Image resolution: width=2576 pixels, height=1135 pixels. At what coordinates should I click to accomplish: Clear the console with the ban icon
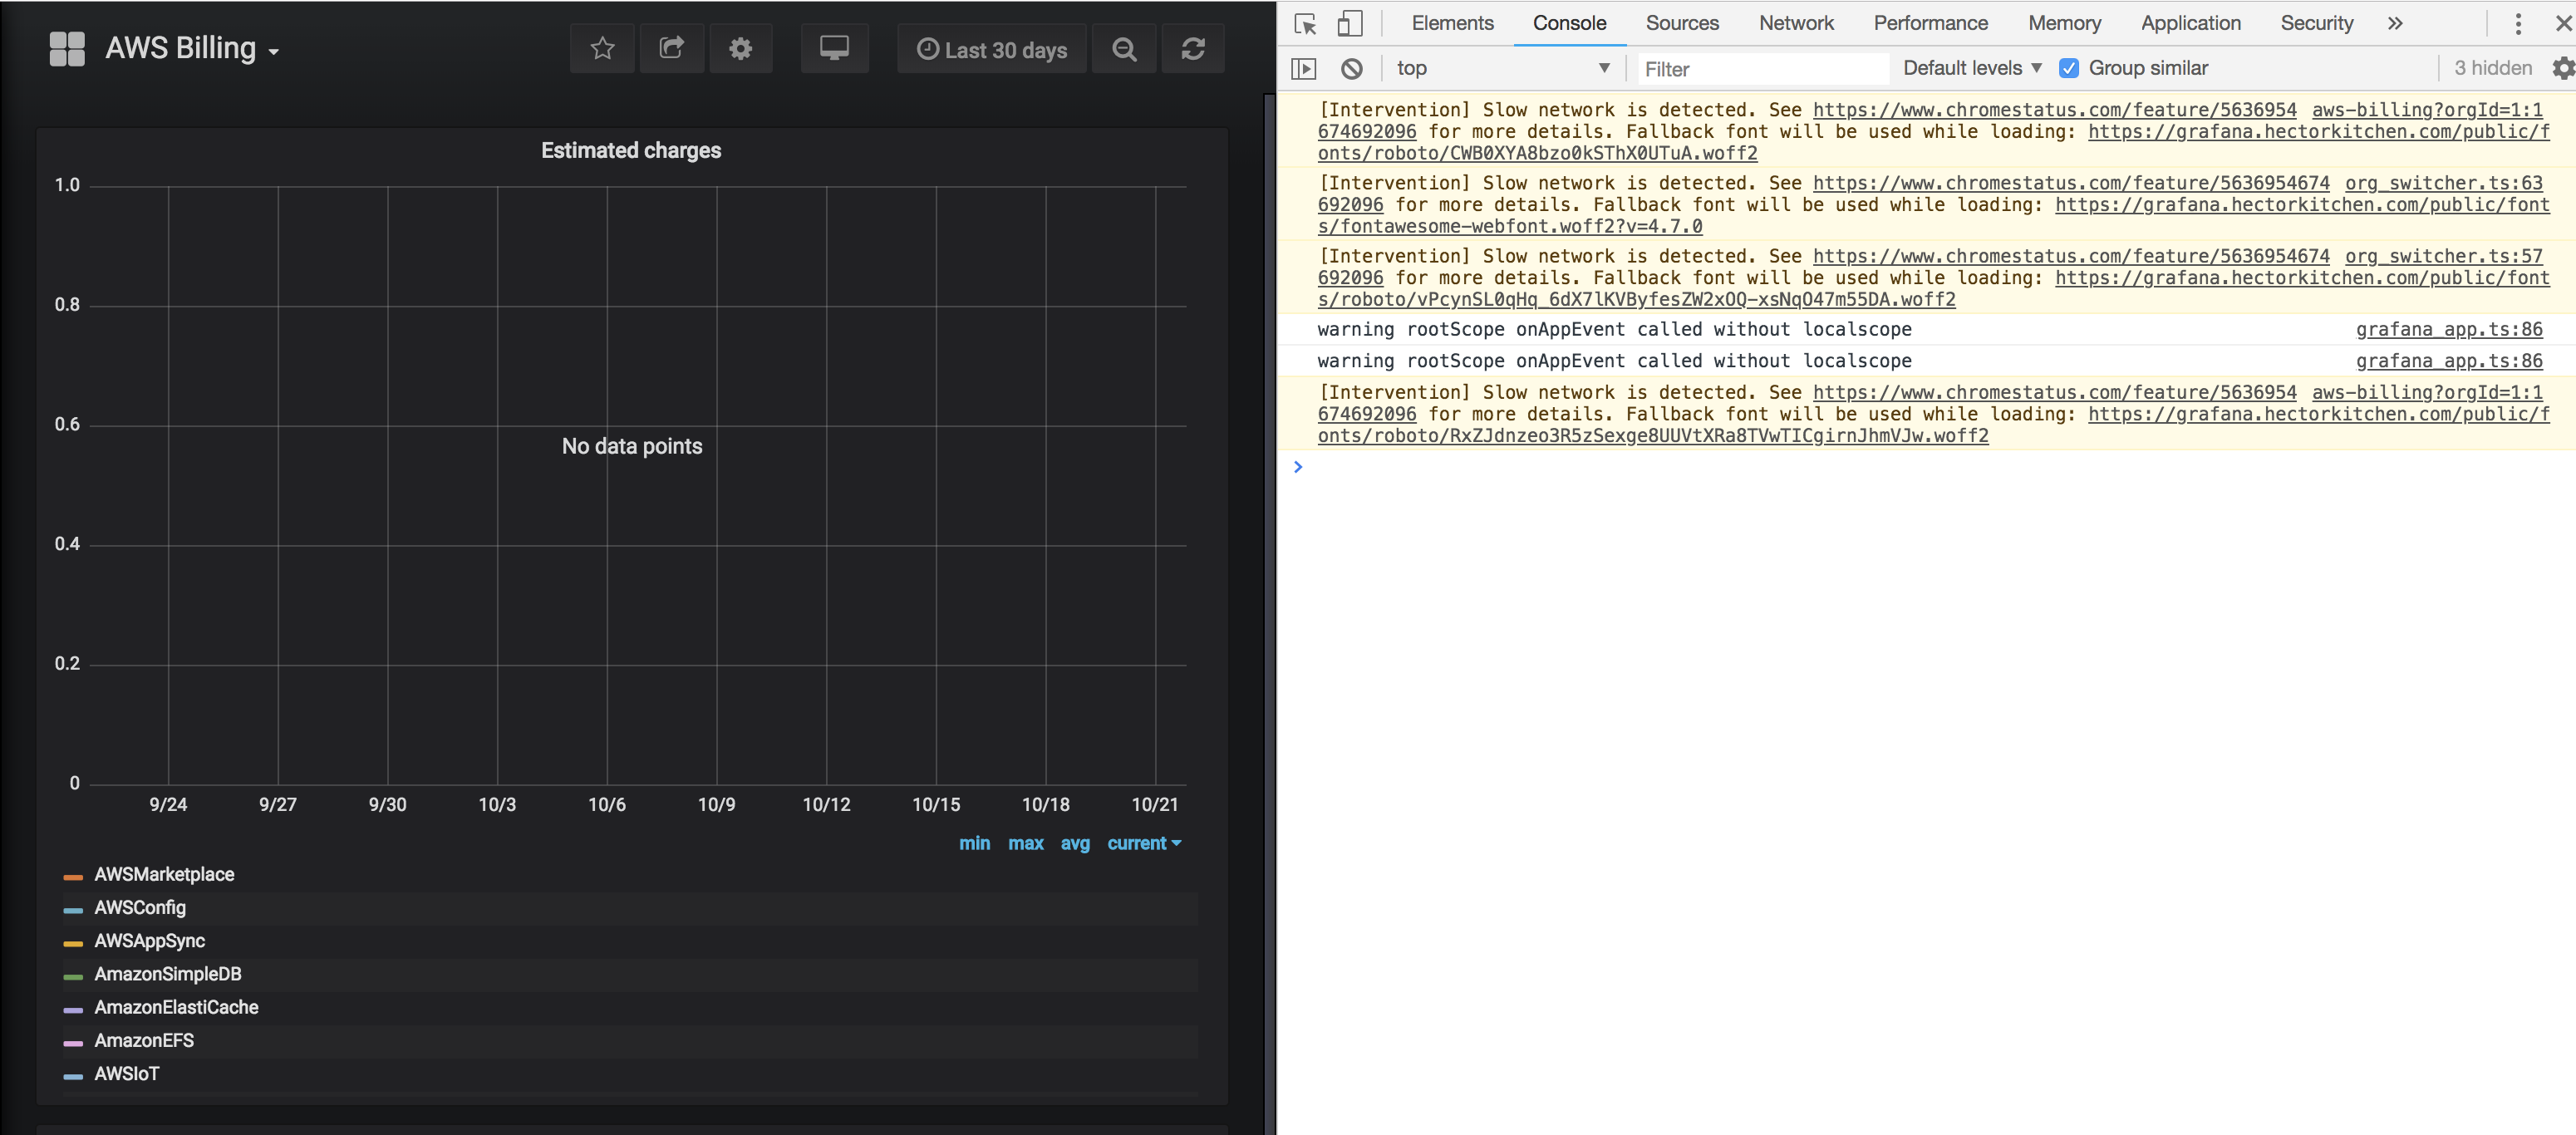tap(1352, 68)
